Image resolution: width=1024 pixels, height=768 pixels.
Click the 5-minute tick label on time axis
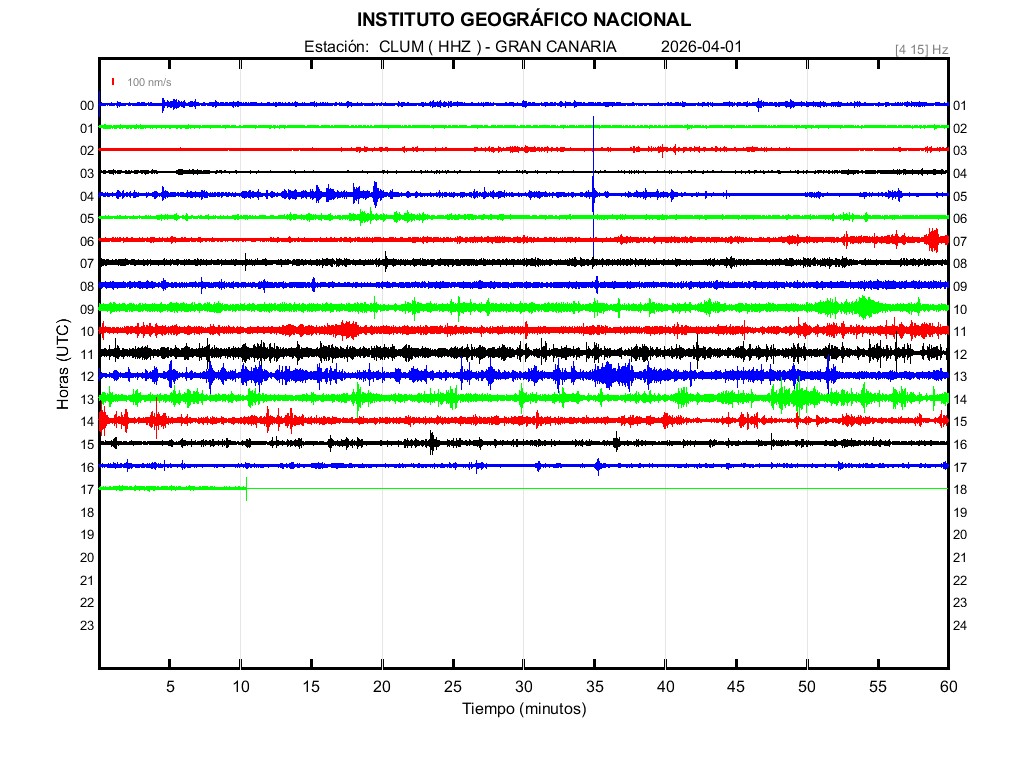click(x=170, y=687)
